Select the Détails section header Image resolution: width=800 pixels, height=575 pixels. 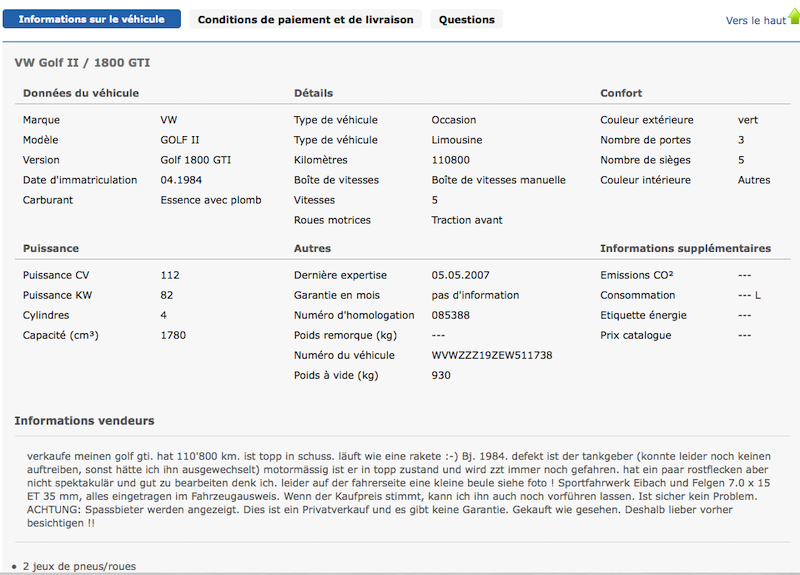[313, 93]
